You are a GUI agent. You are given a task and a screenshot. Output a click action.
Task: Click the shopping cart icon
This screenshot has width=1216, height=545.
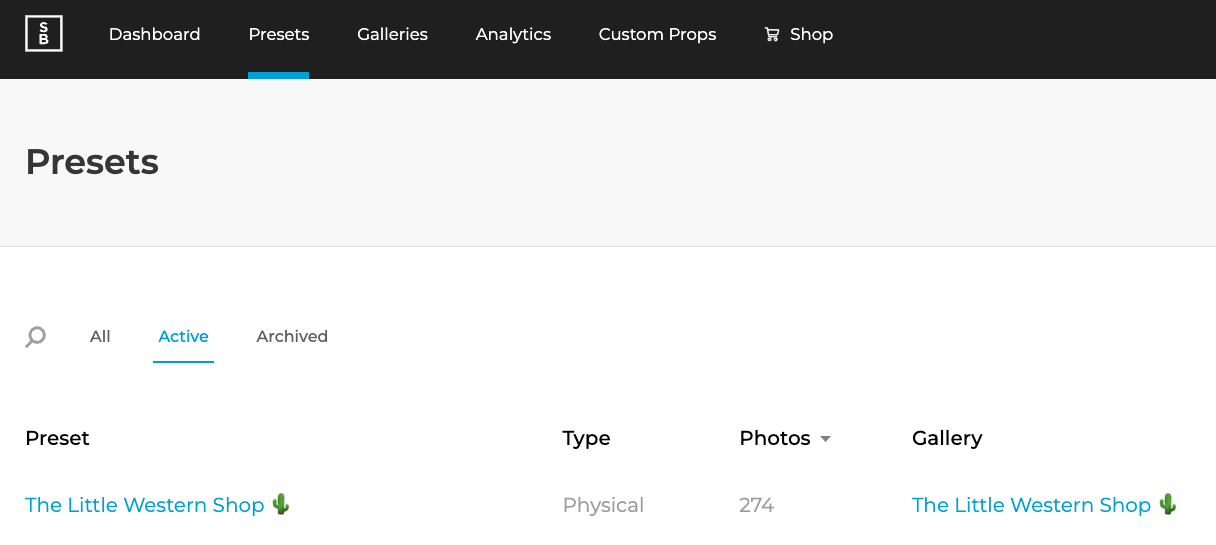[x=772, y=34]
